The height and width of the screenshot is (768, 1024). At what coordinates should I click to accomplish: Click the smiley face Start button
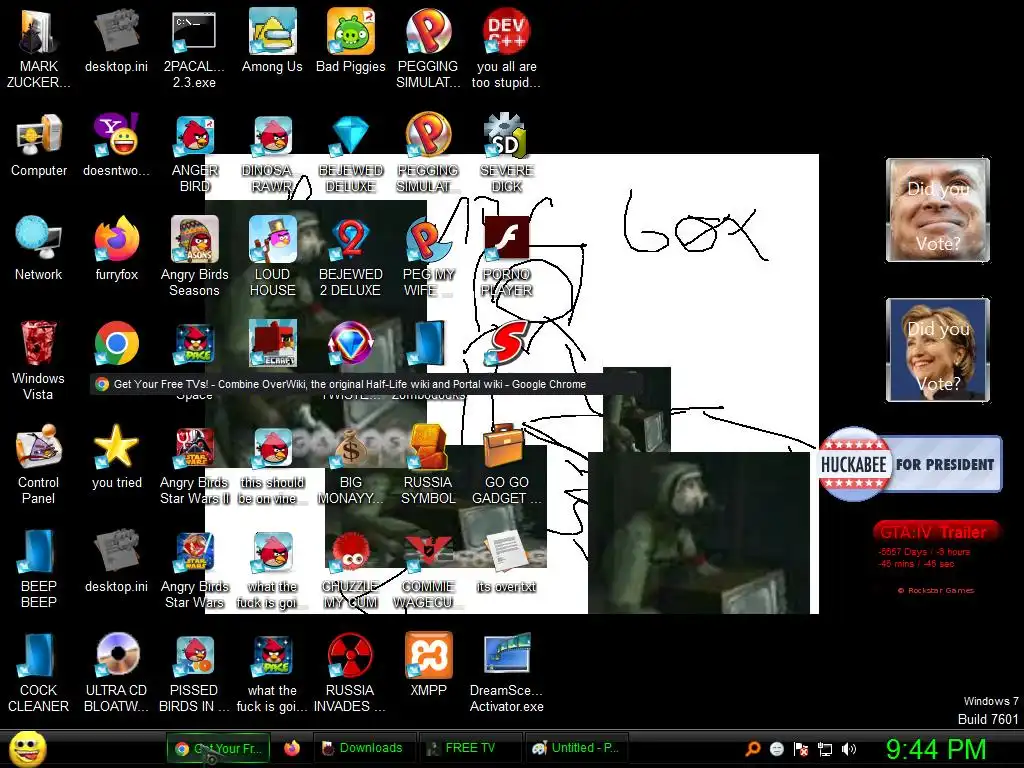coord(28,748)
